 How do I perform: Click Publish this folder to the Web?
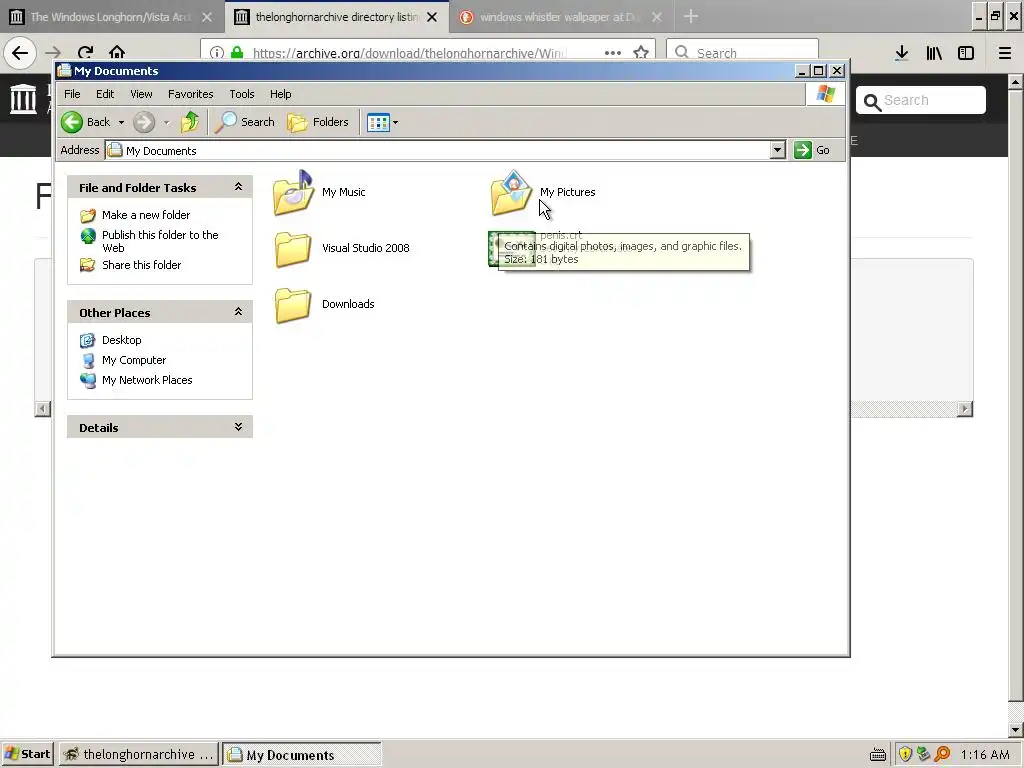click(160, 241)
